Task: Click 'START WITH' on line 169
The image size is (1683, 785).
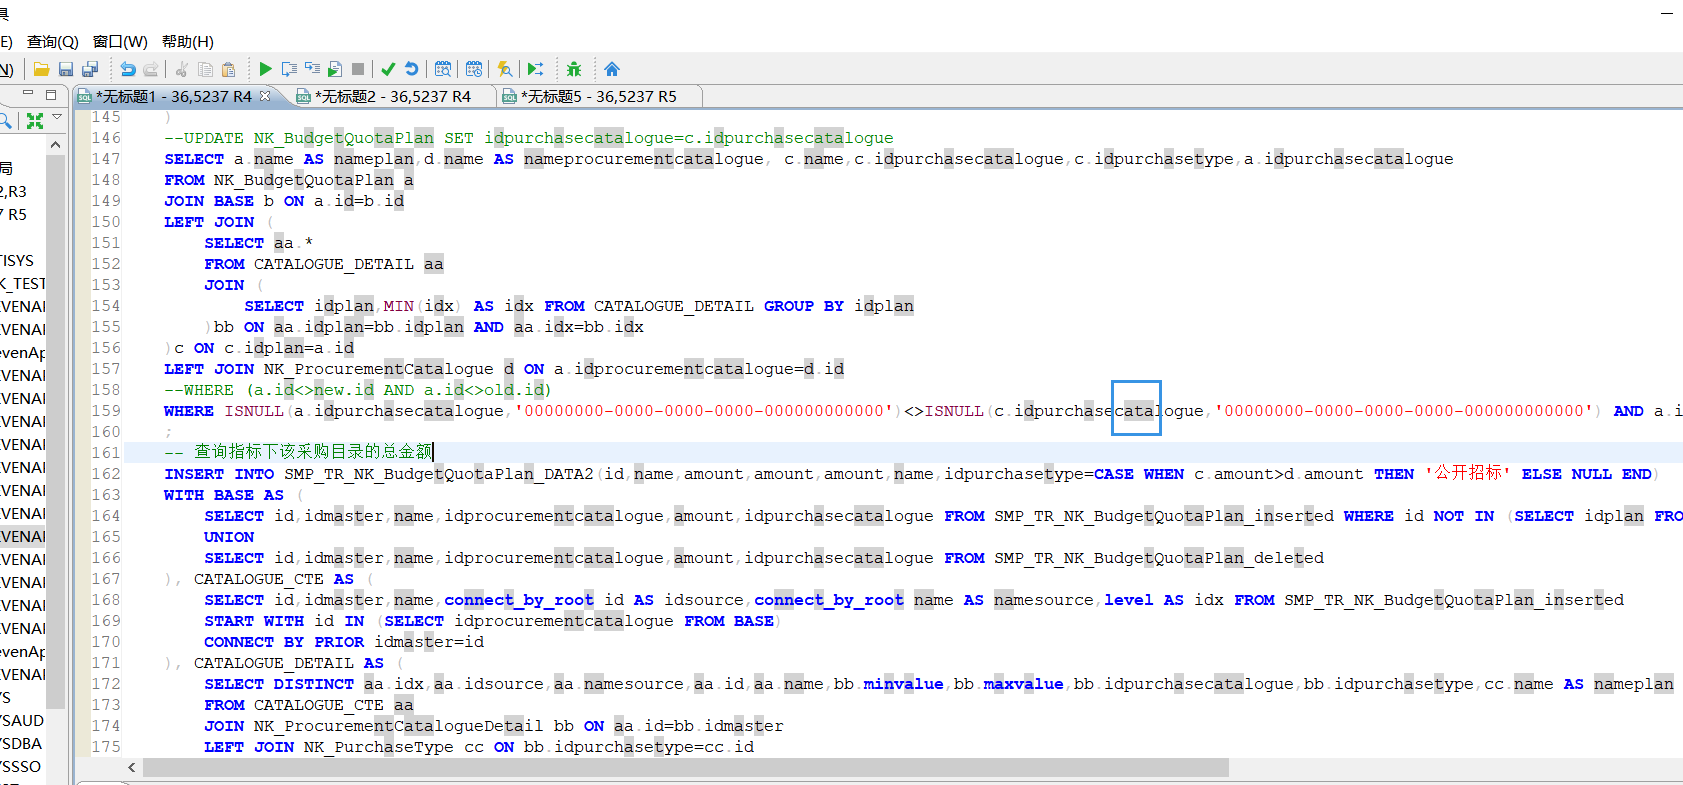Action: 254,621
